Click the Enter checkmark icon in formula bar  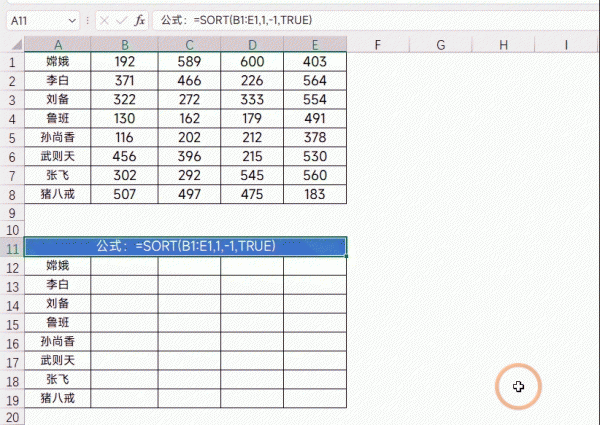click(120, 20)
